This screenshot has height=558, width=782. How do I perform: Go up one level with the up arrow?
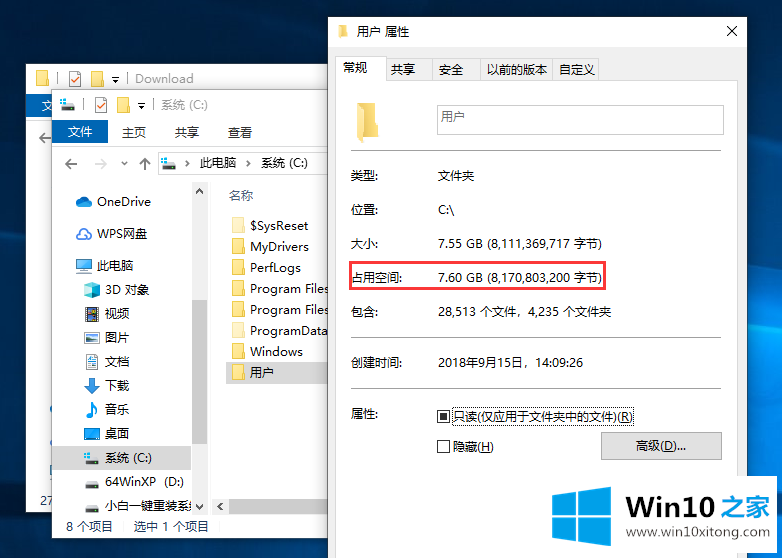[145, 164]
